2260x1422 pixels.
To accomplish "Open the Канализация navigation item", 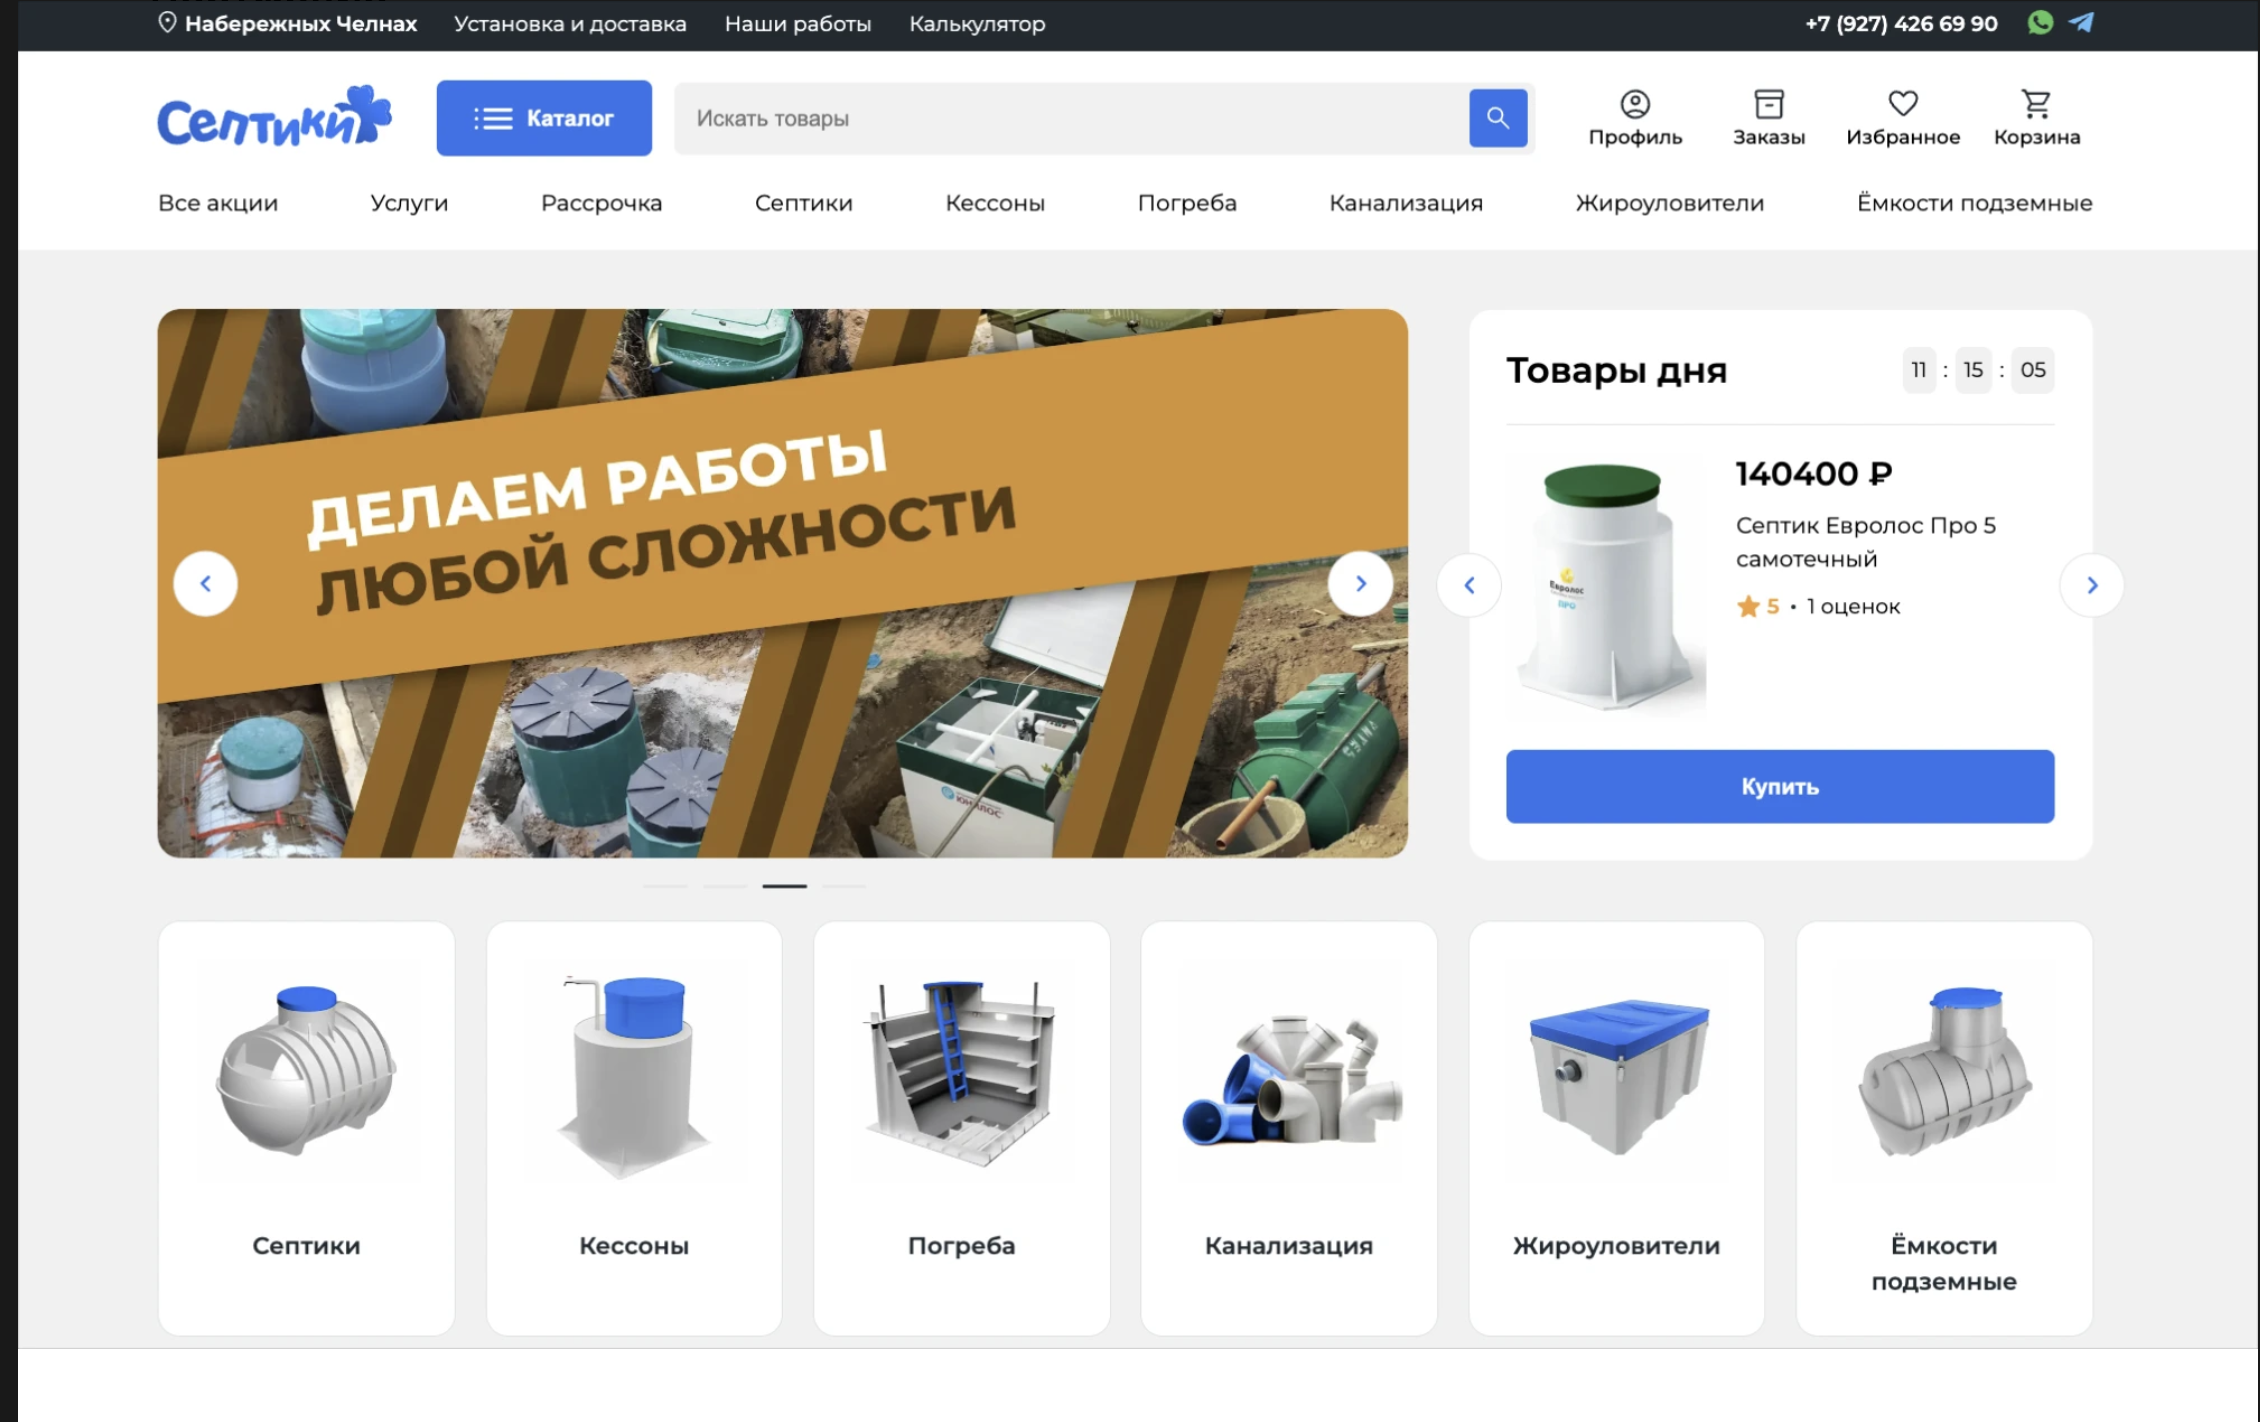I will (x=1404, y=203).
